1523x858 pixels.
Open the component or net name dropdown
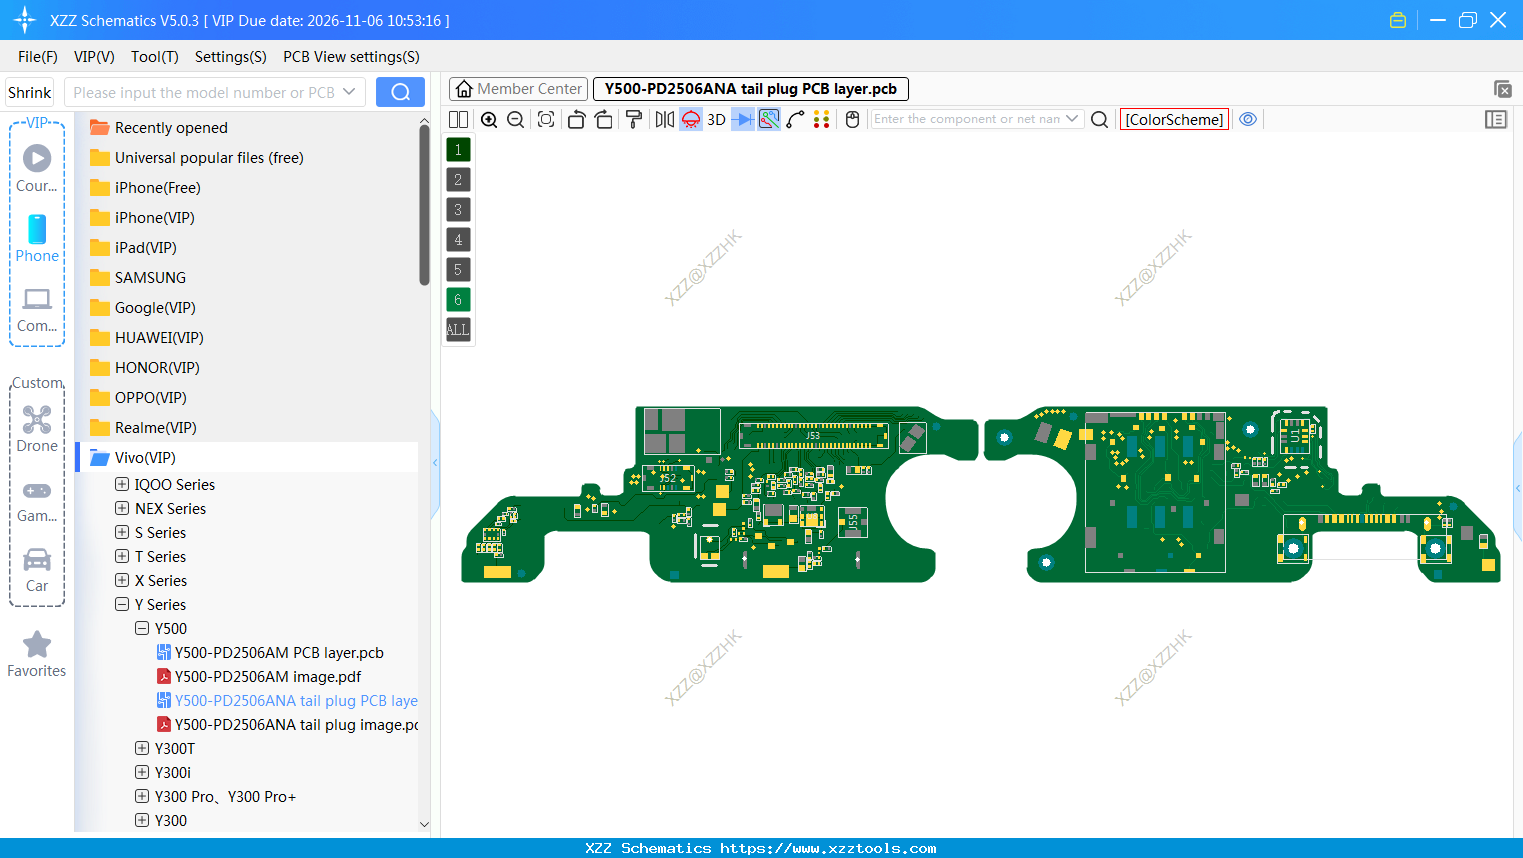click(1075, 119)
